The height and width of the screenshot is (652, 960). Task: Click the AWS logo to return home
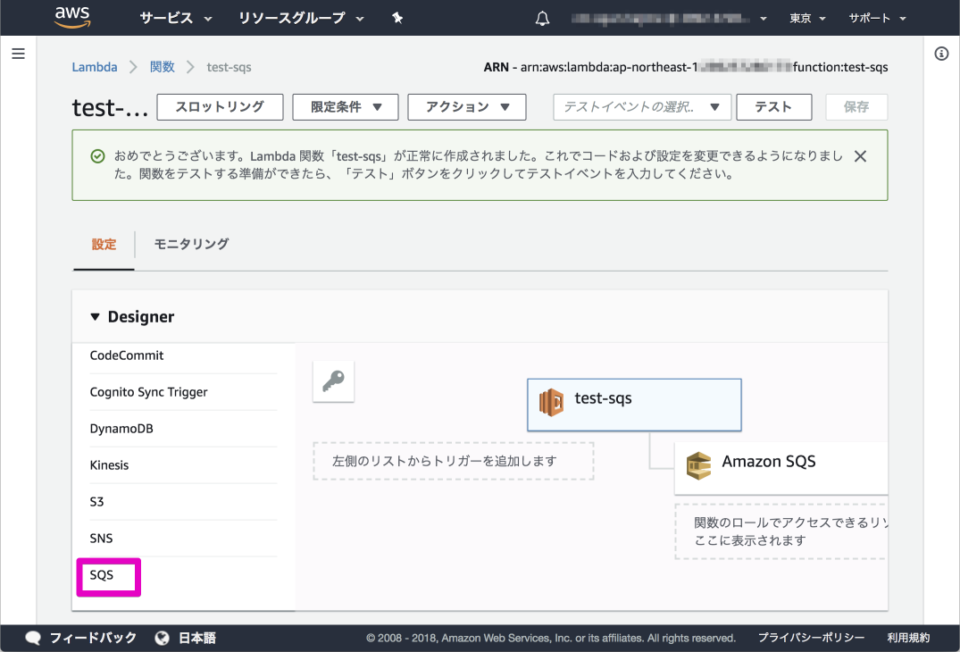tap(73, 16)
